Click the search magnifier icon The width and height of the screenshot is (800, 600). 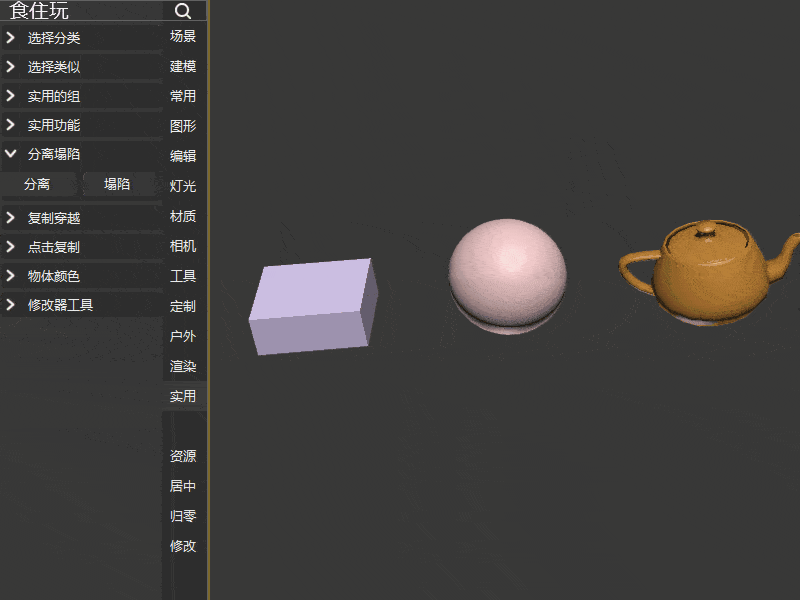[x=182, y=11]
